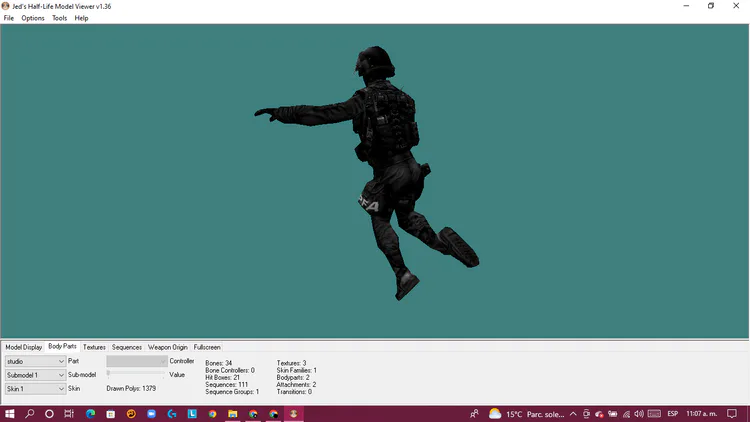This screenshot has height=422, width=750.
Task: Expand the studio Part dropdown
Action: click(x=35, y=361)
